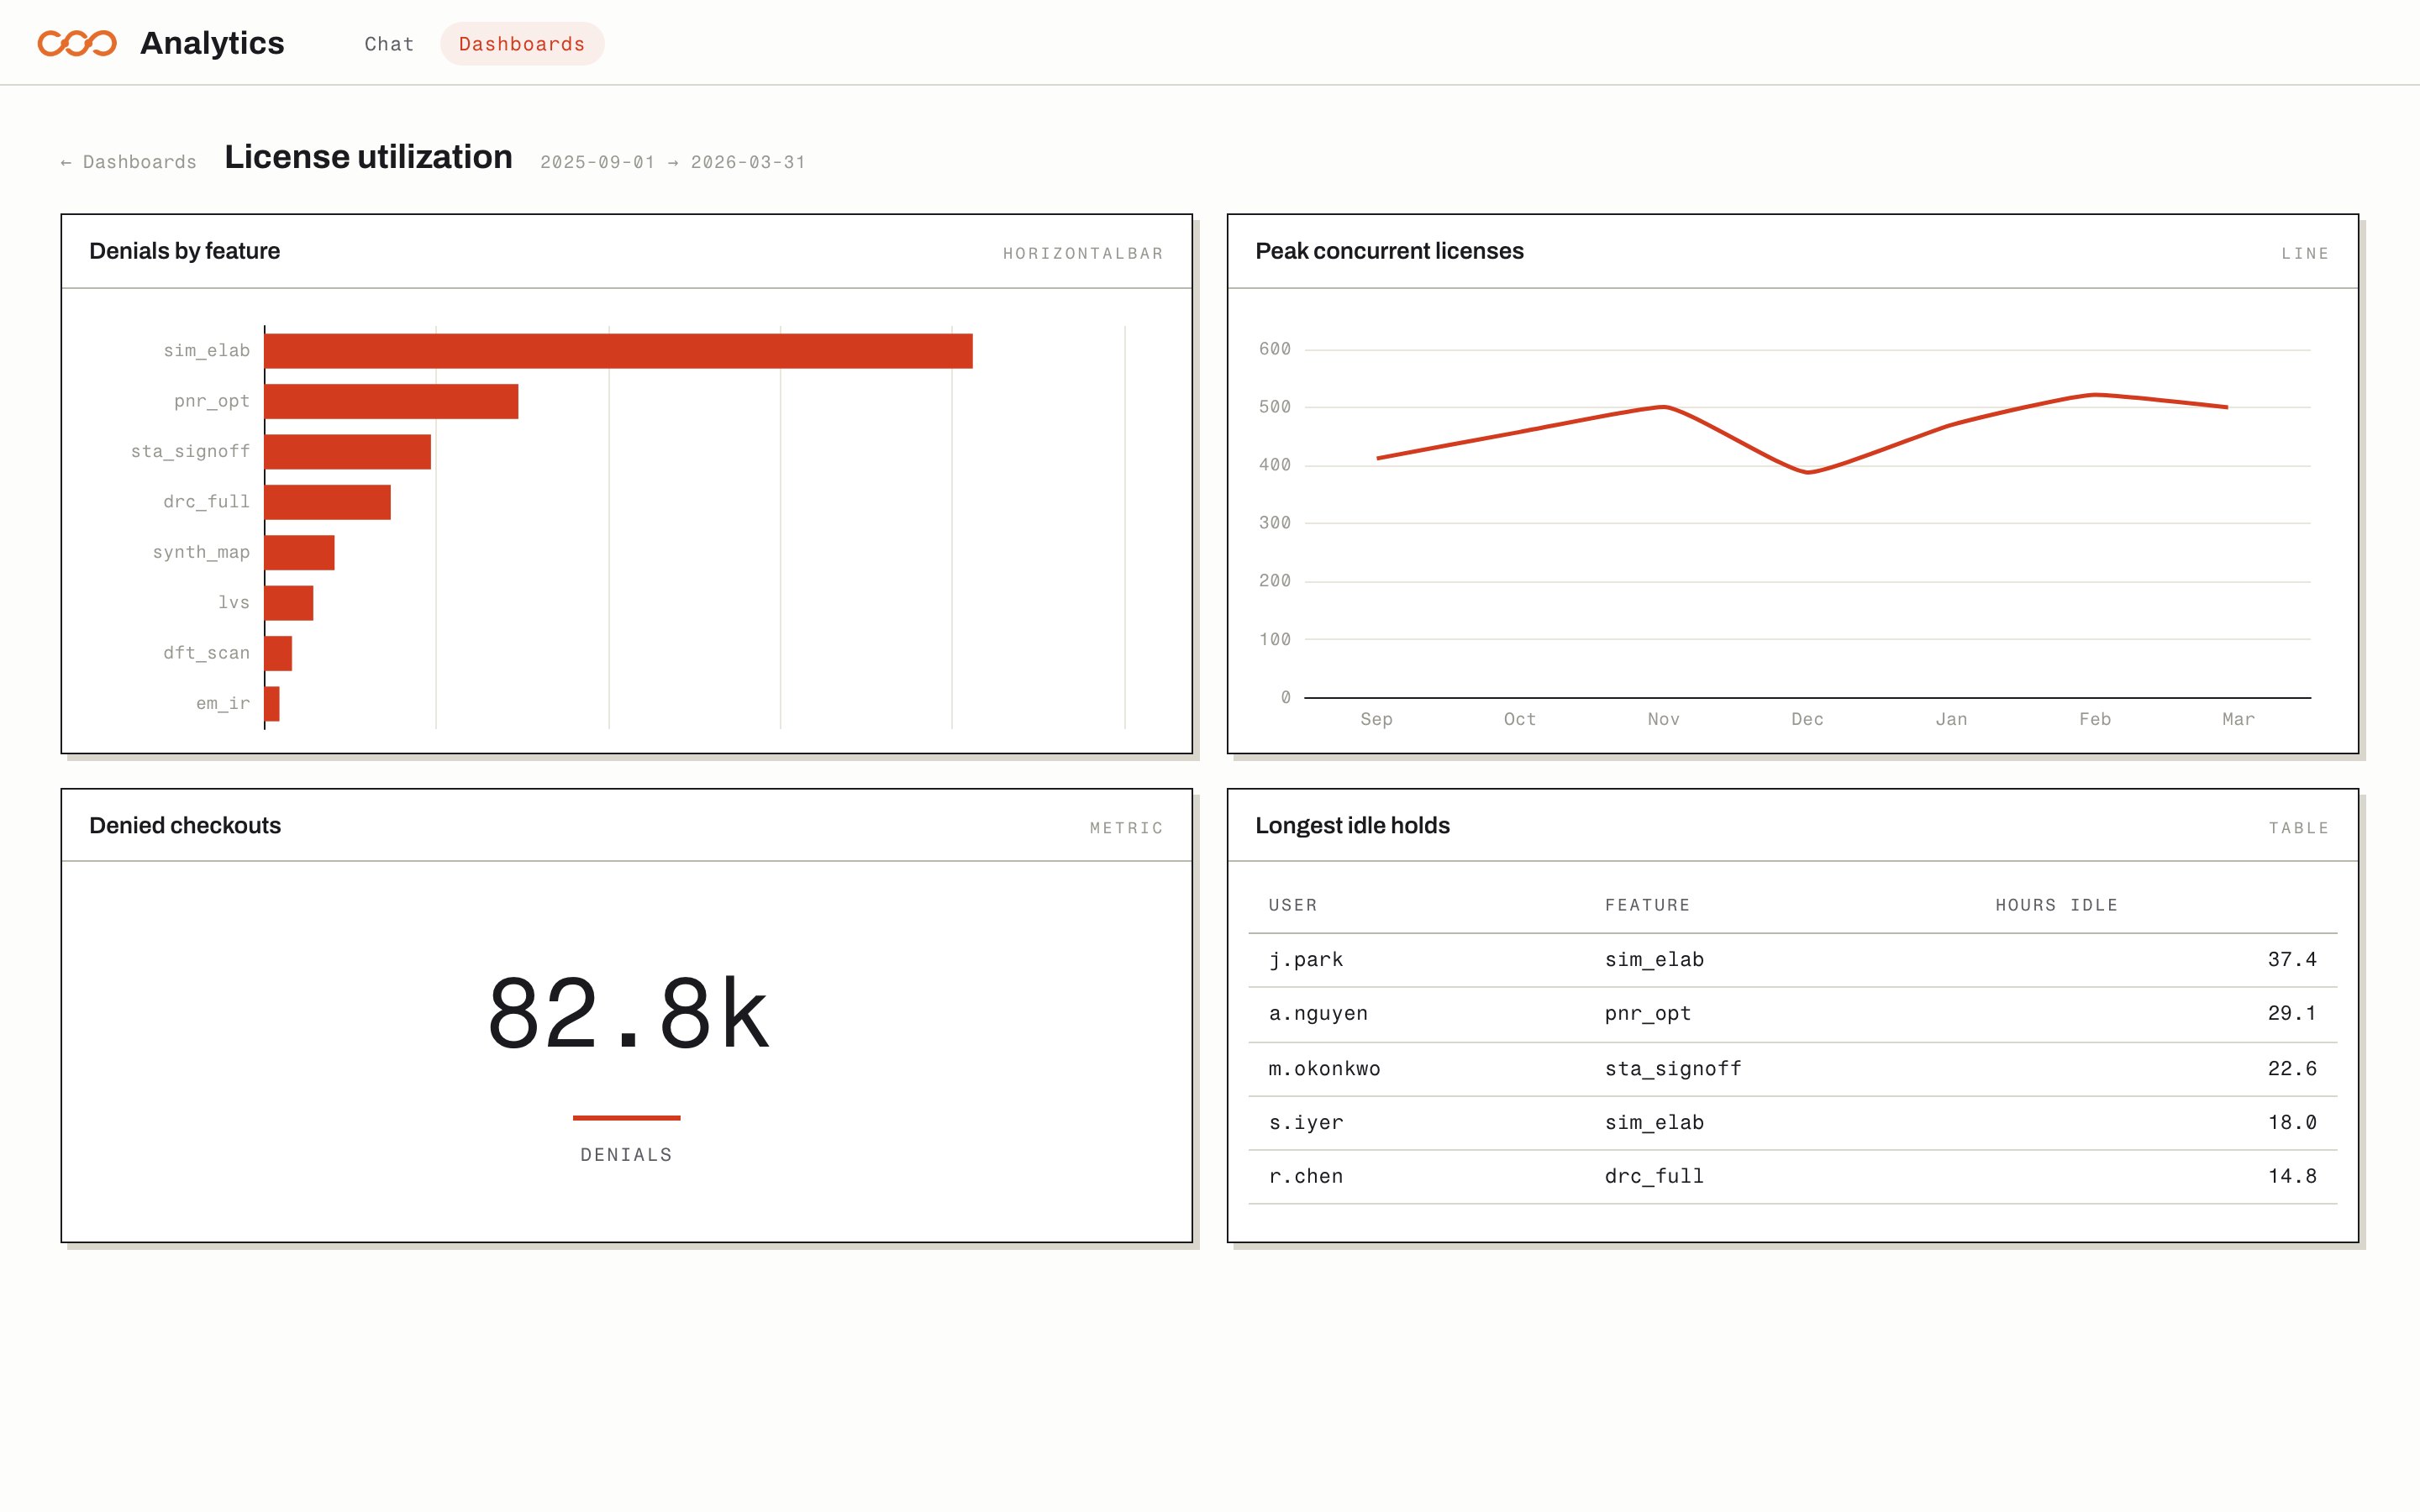The image size is (2420, 1512).
Task: Select the a.nguyen table row
Action: 1792,1015
